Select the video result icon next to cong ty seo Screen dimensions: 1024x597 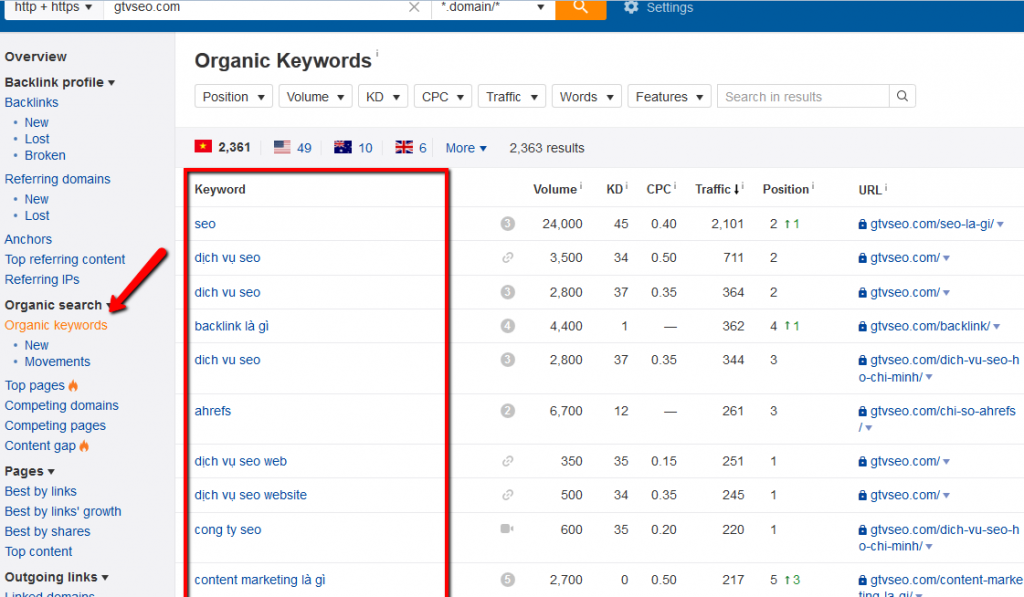coord(506,528)
